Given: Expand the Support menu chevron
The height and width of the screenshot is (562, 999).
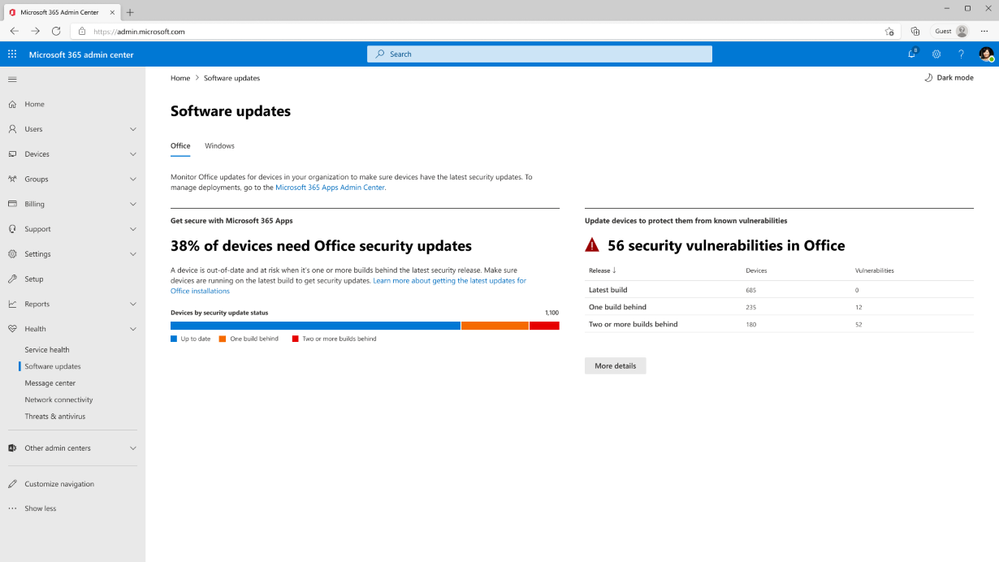Looking at the screenshot, I should point(133,229).
